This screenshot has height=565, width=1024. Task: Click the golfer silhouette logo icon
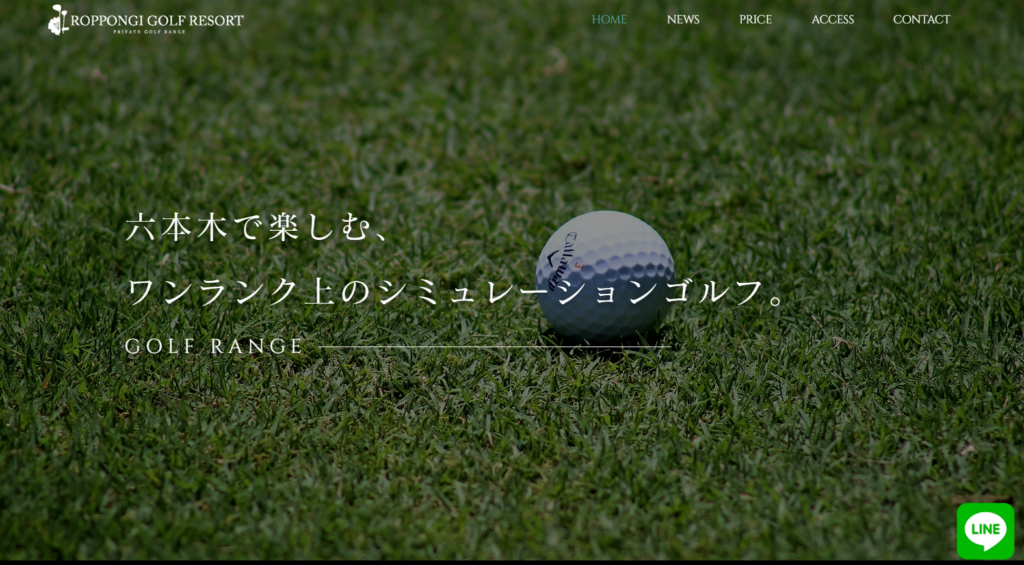pos(59,20)
